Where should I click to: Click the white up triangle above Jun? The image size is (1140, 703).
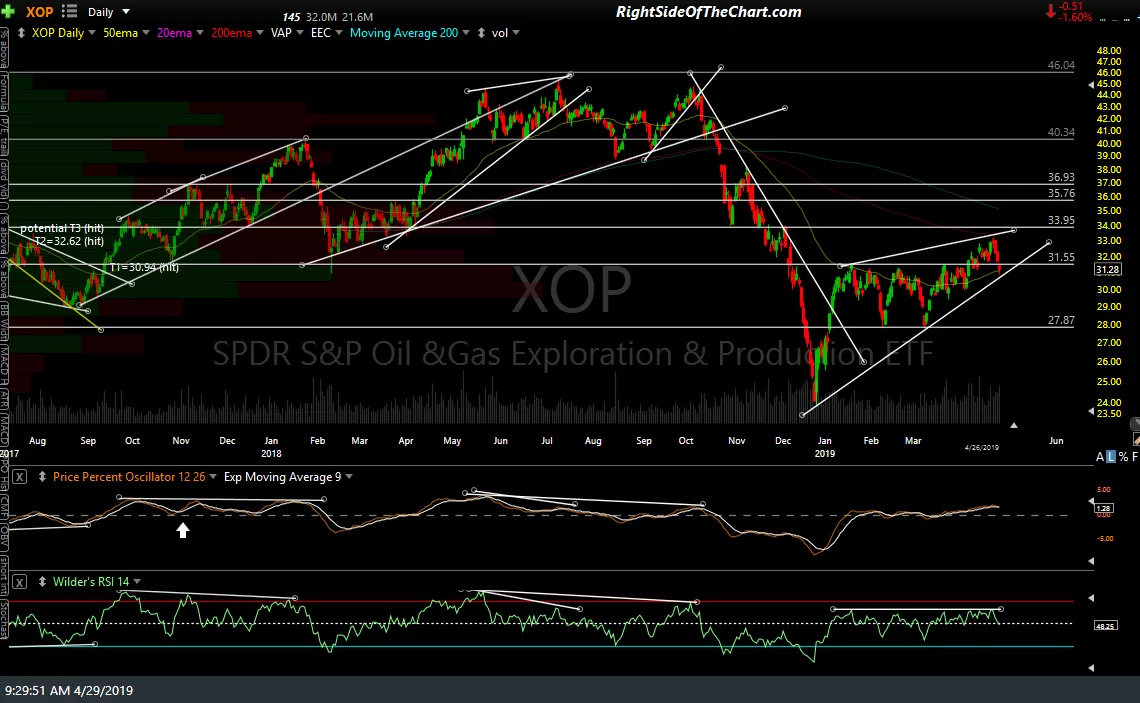click(x=1013, y=425)
